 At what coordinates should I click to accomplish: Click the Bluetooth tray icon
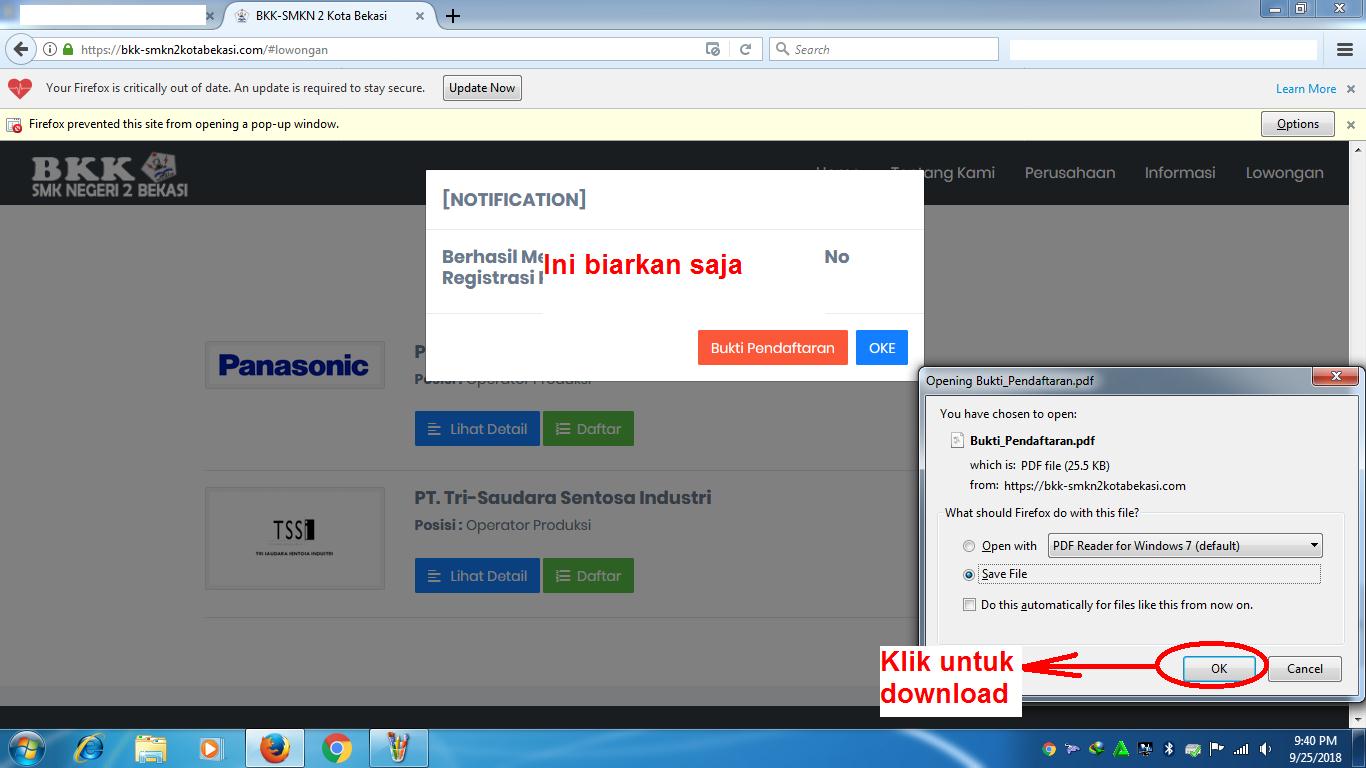(1169, 749)
